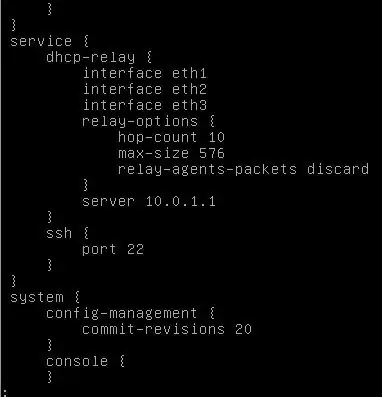
Task: Click the 'relay-options' block heading
Action: 140,122
